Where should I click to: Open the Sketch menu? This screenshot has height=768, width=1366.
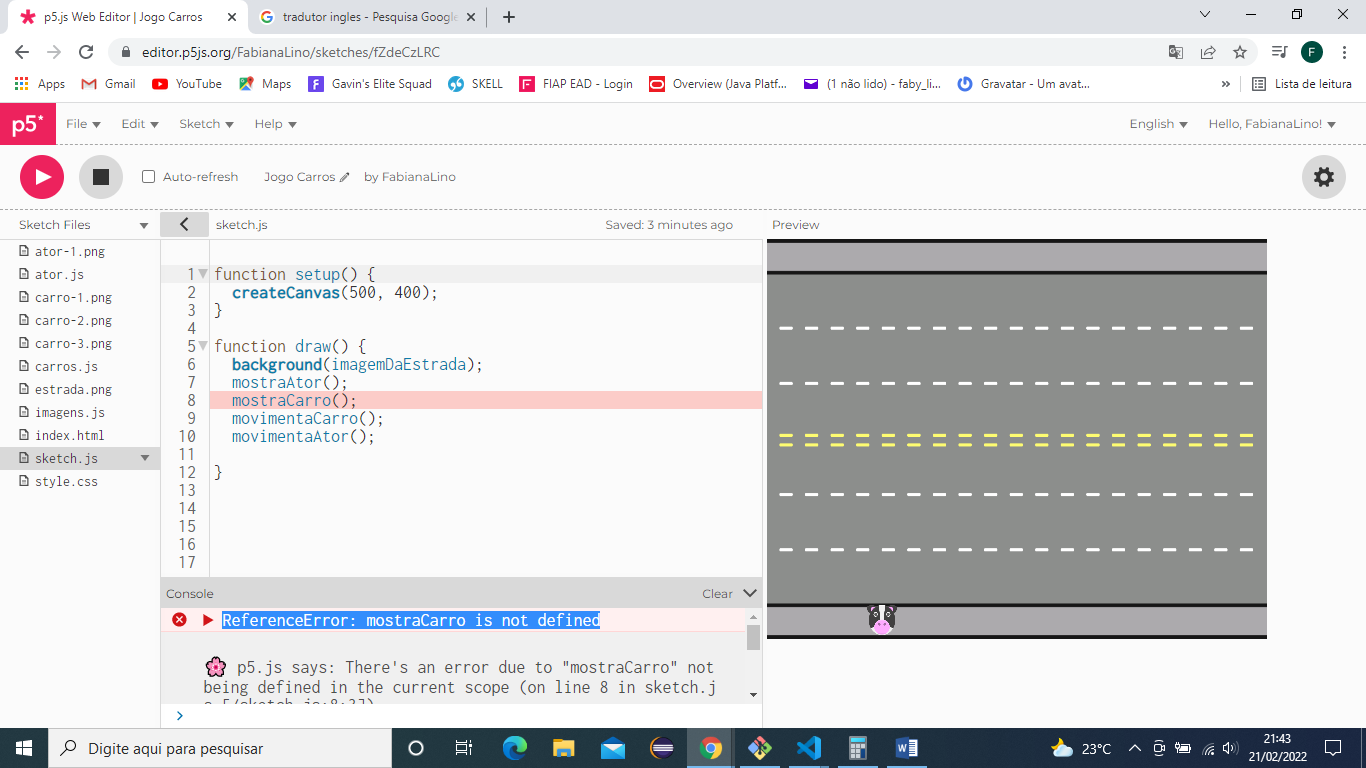click(x=206, y=124)
